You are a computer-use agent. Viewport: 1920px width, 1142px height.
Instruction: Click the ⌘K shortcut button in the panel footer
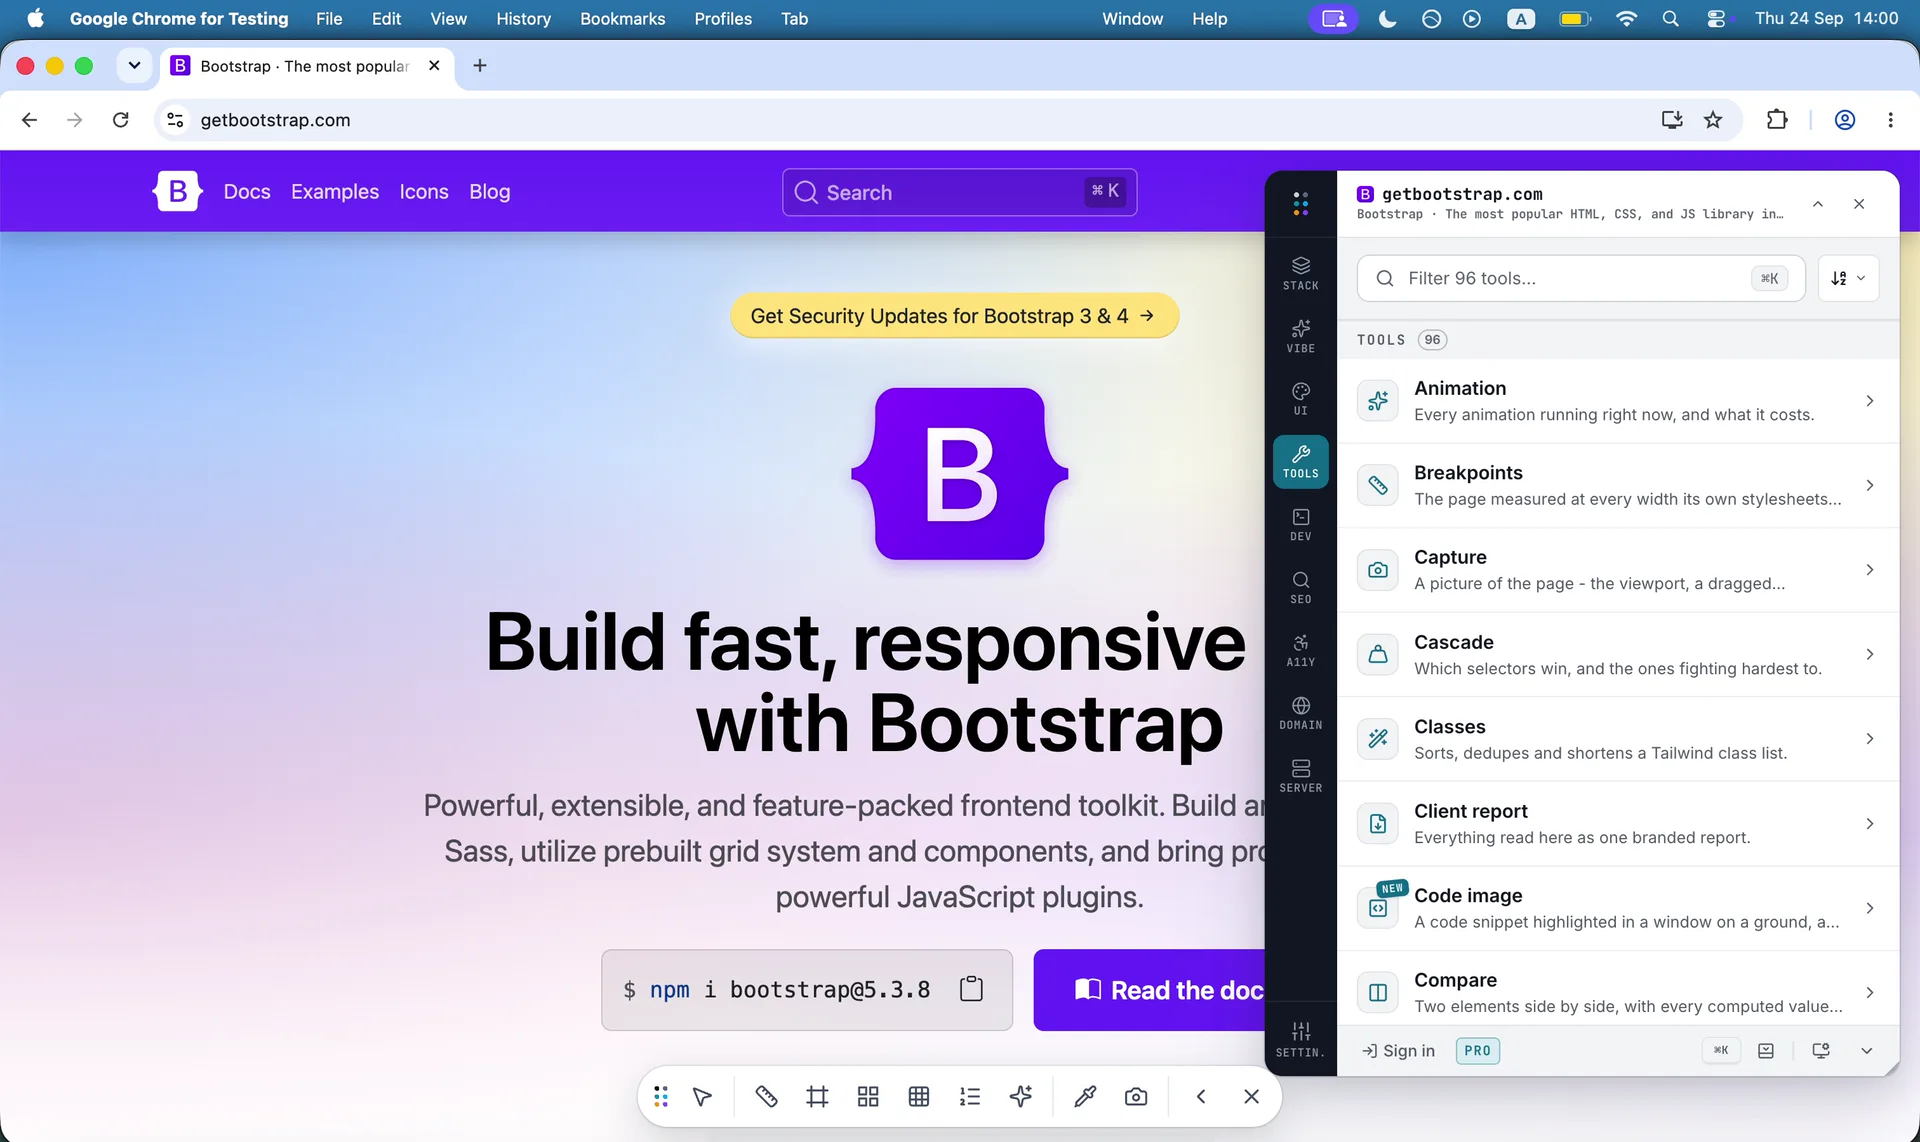(x=1721, y=1050)
